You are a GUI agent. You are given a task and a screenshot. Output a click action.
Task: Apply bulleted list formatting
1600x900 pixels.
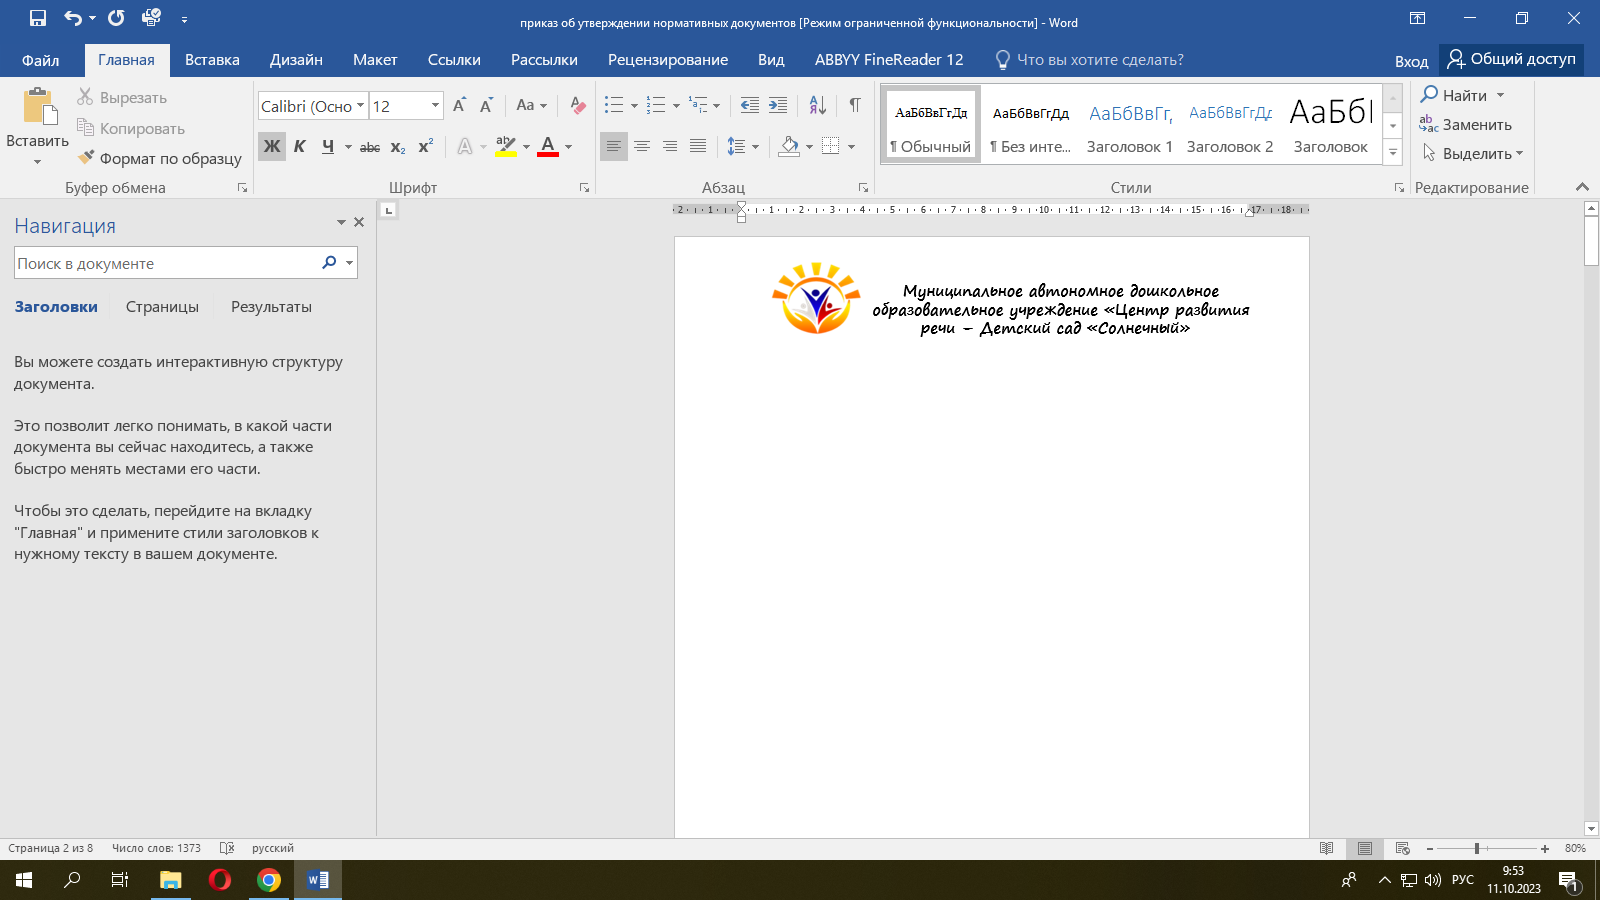(x=614, y=105)
